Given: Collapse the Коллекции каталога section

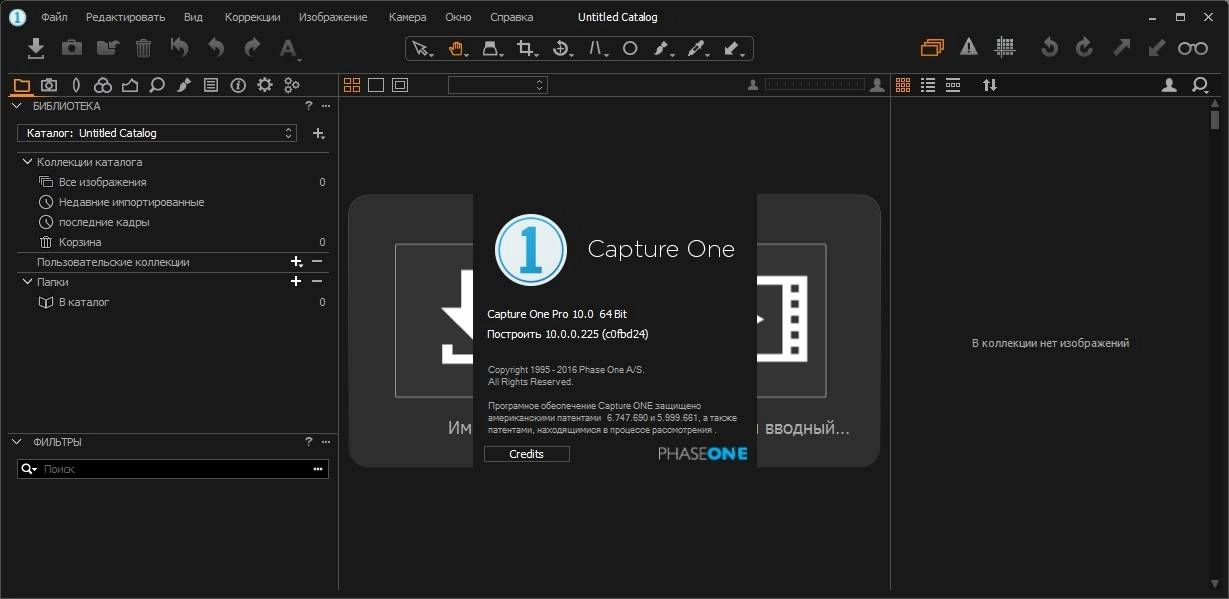Looking at the screenshot, I should (x=28, y=161).
